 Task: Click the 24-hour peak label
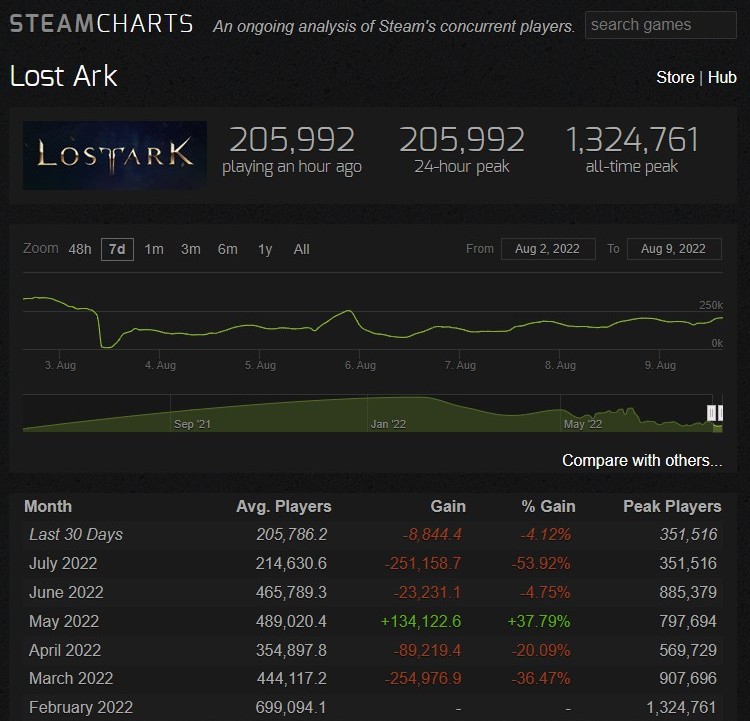(462, 166)
